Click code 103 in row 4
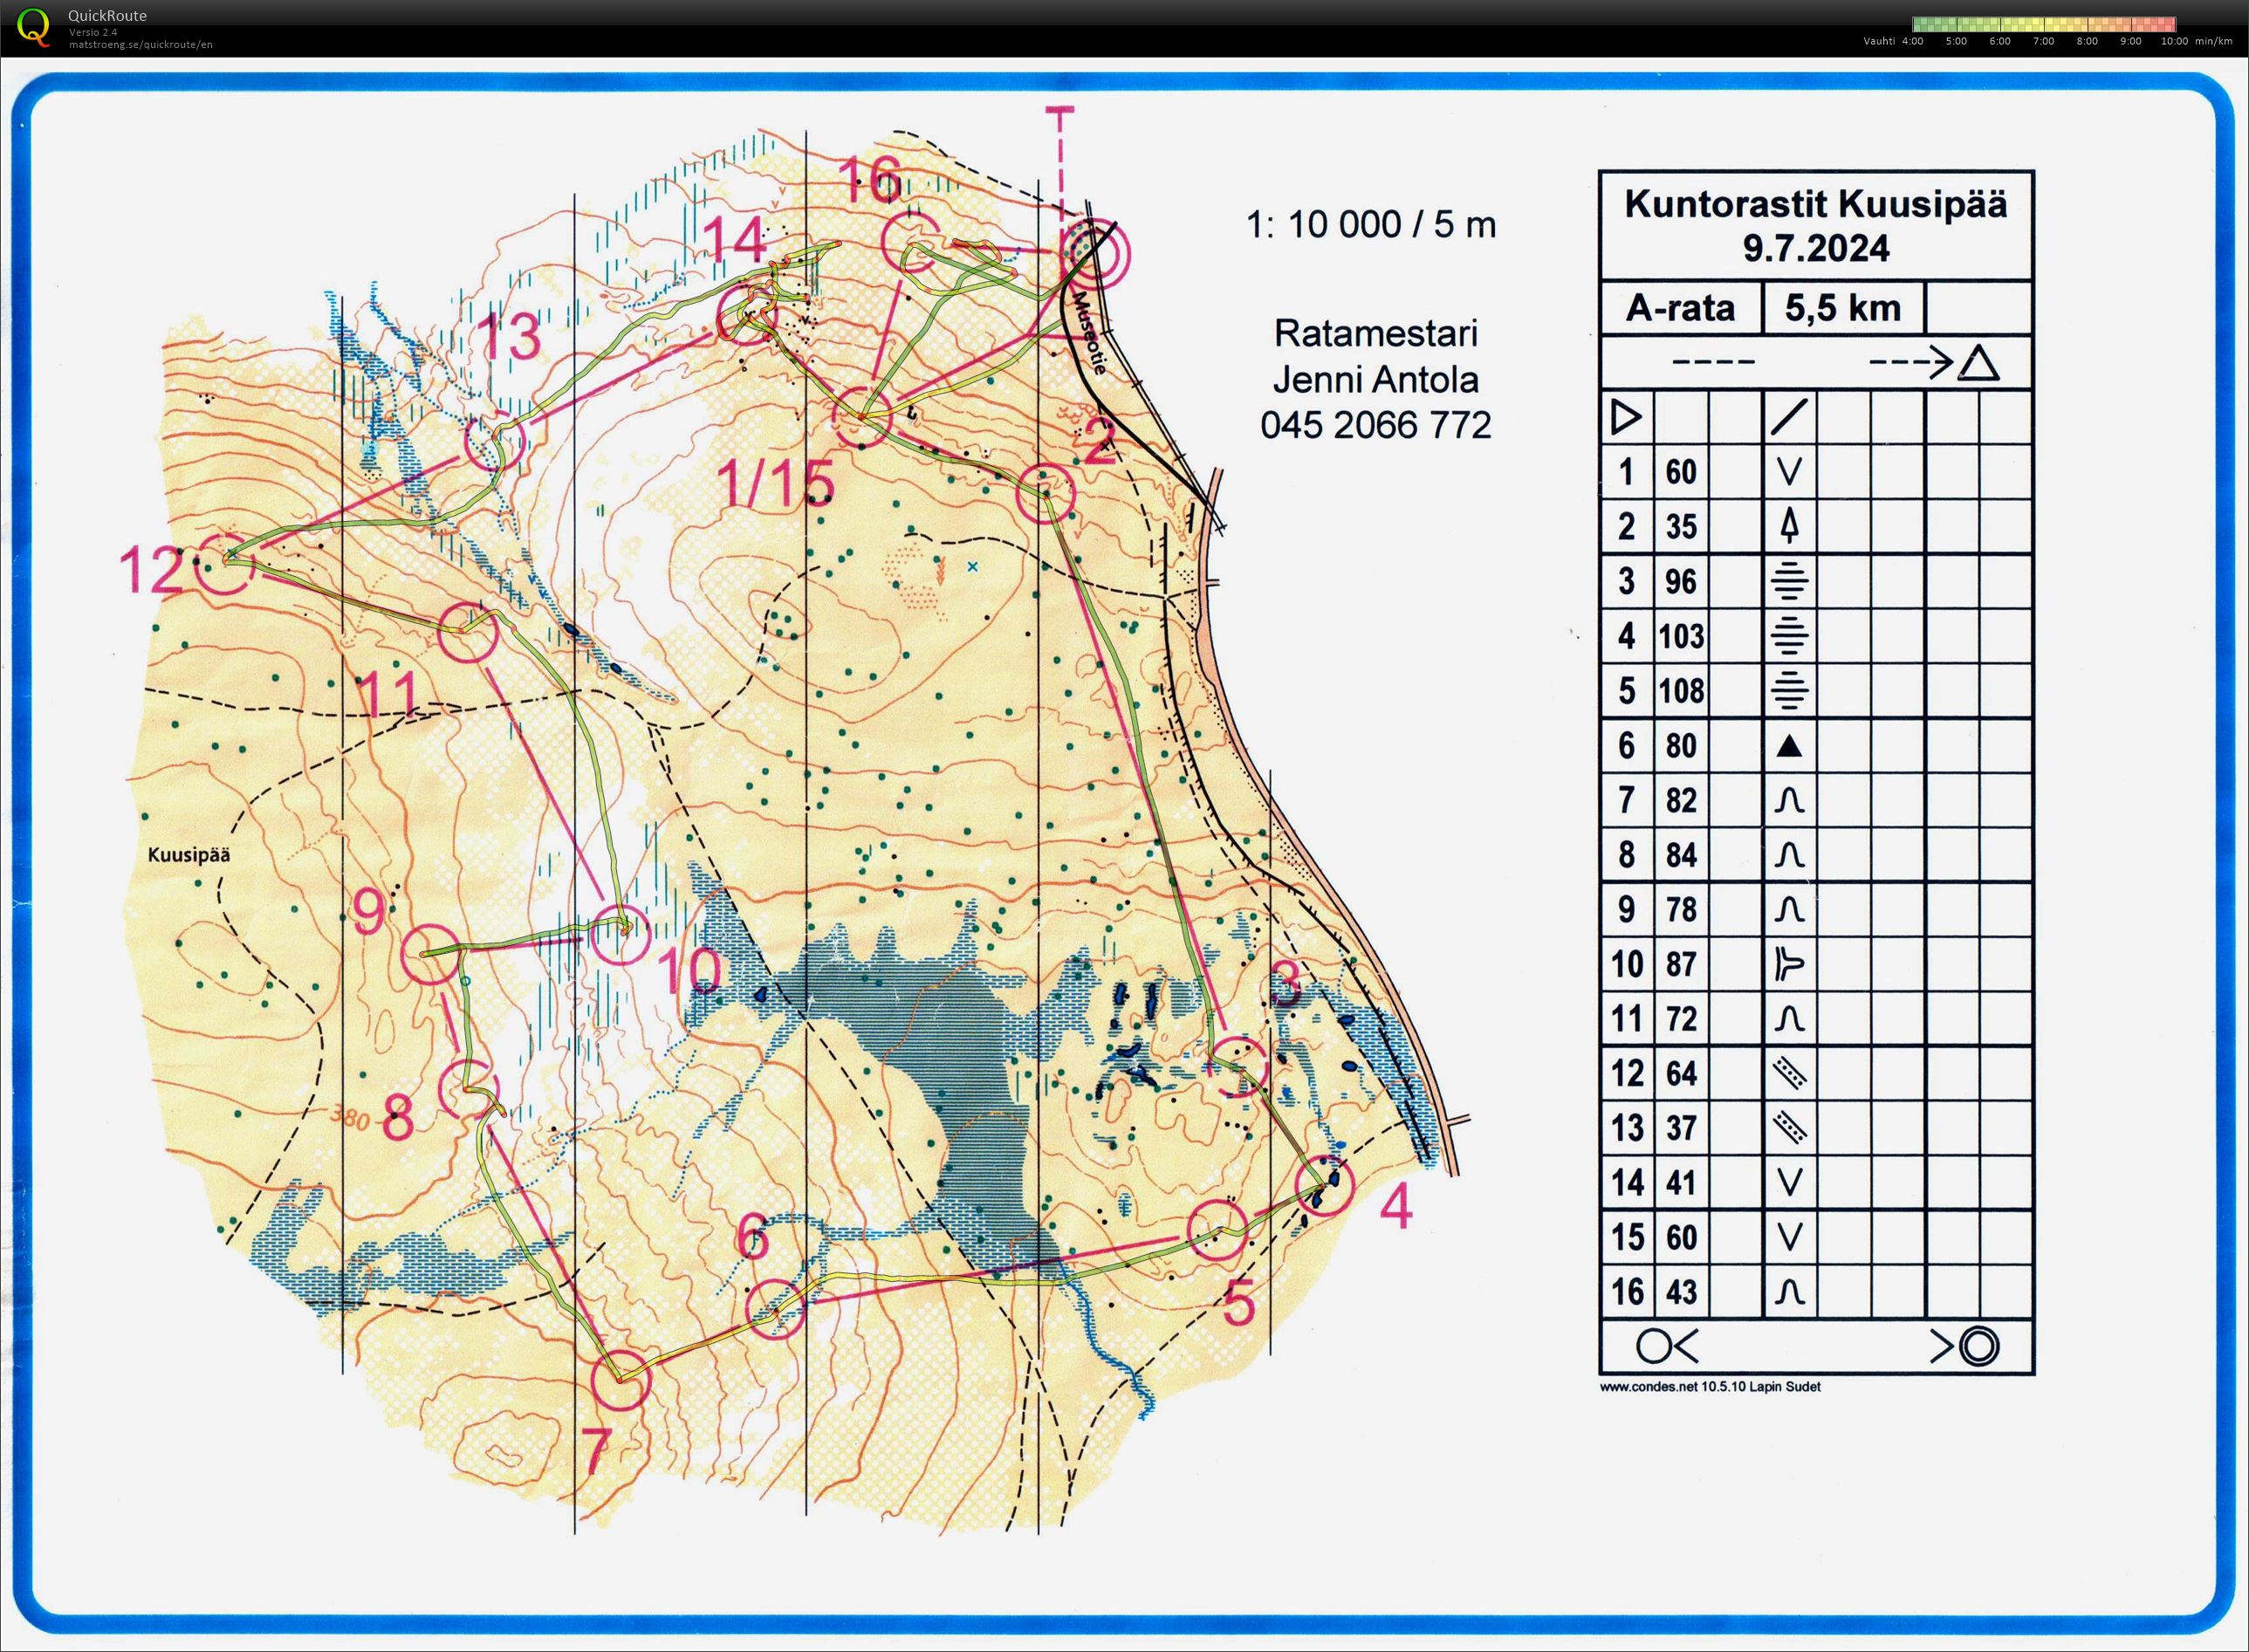2249x1652 pixels. point(1681,636)
